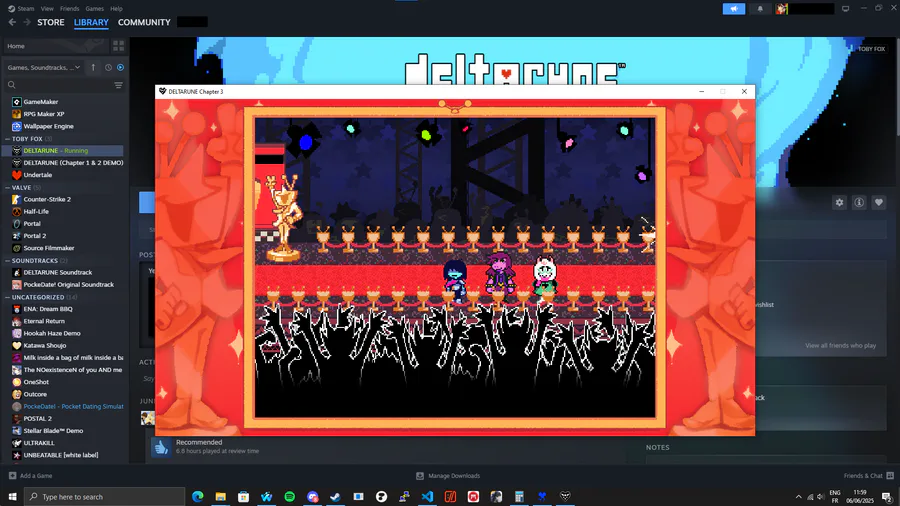Open advanced filter options icon
This screenshot has height=506, width=900.
pyautogui.click(x=118, y=85)
